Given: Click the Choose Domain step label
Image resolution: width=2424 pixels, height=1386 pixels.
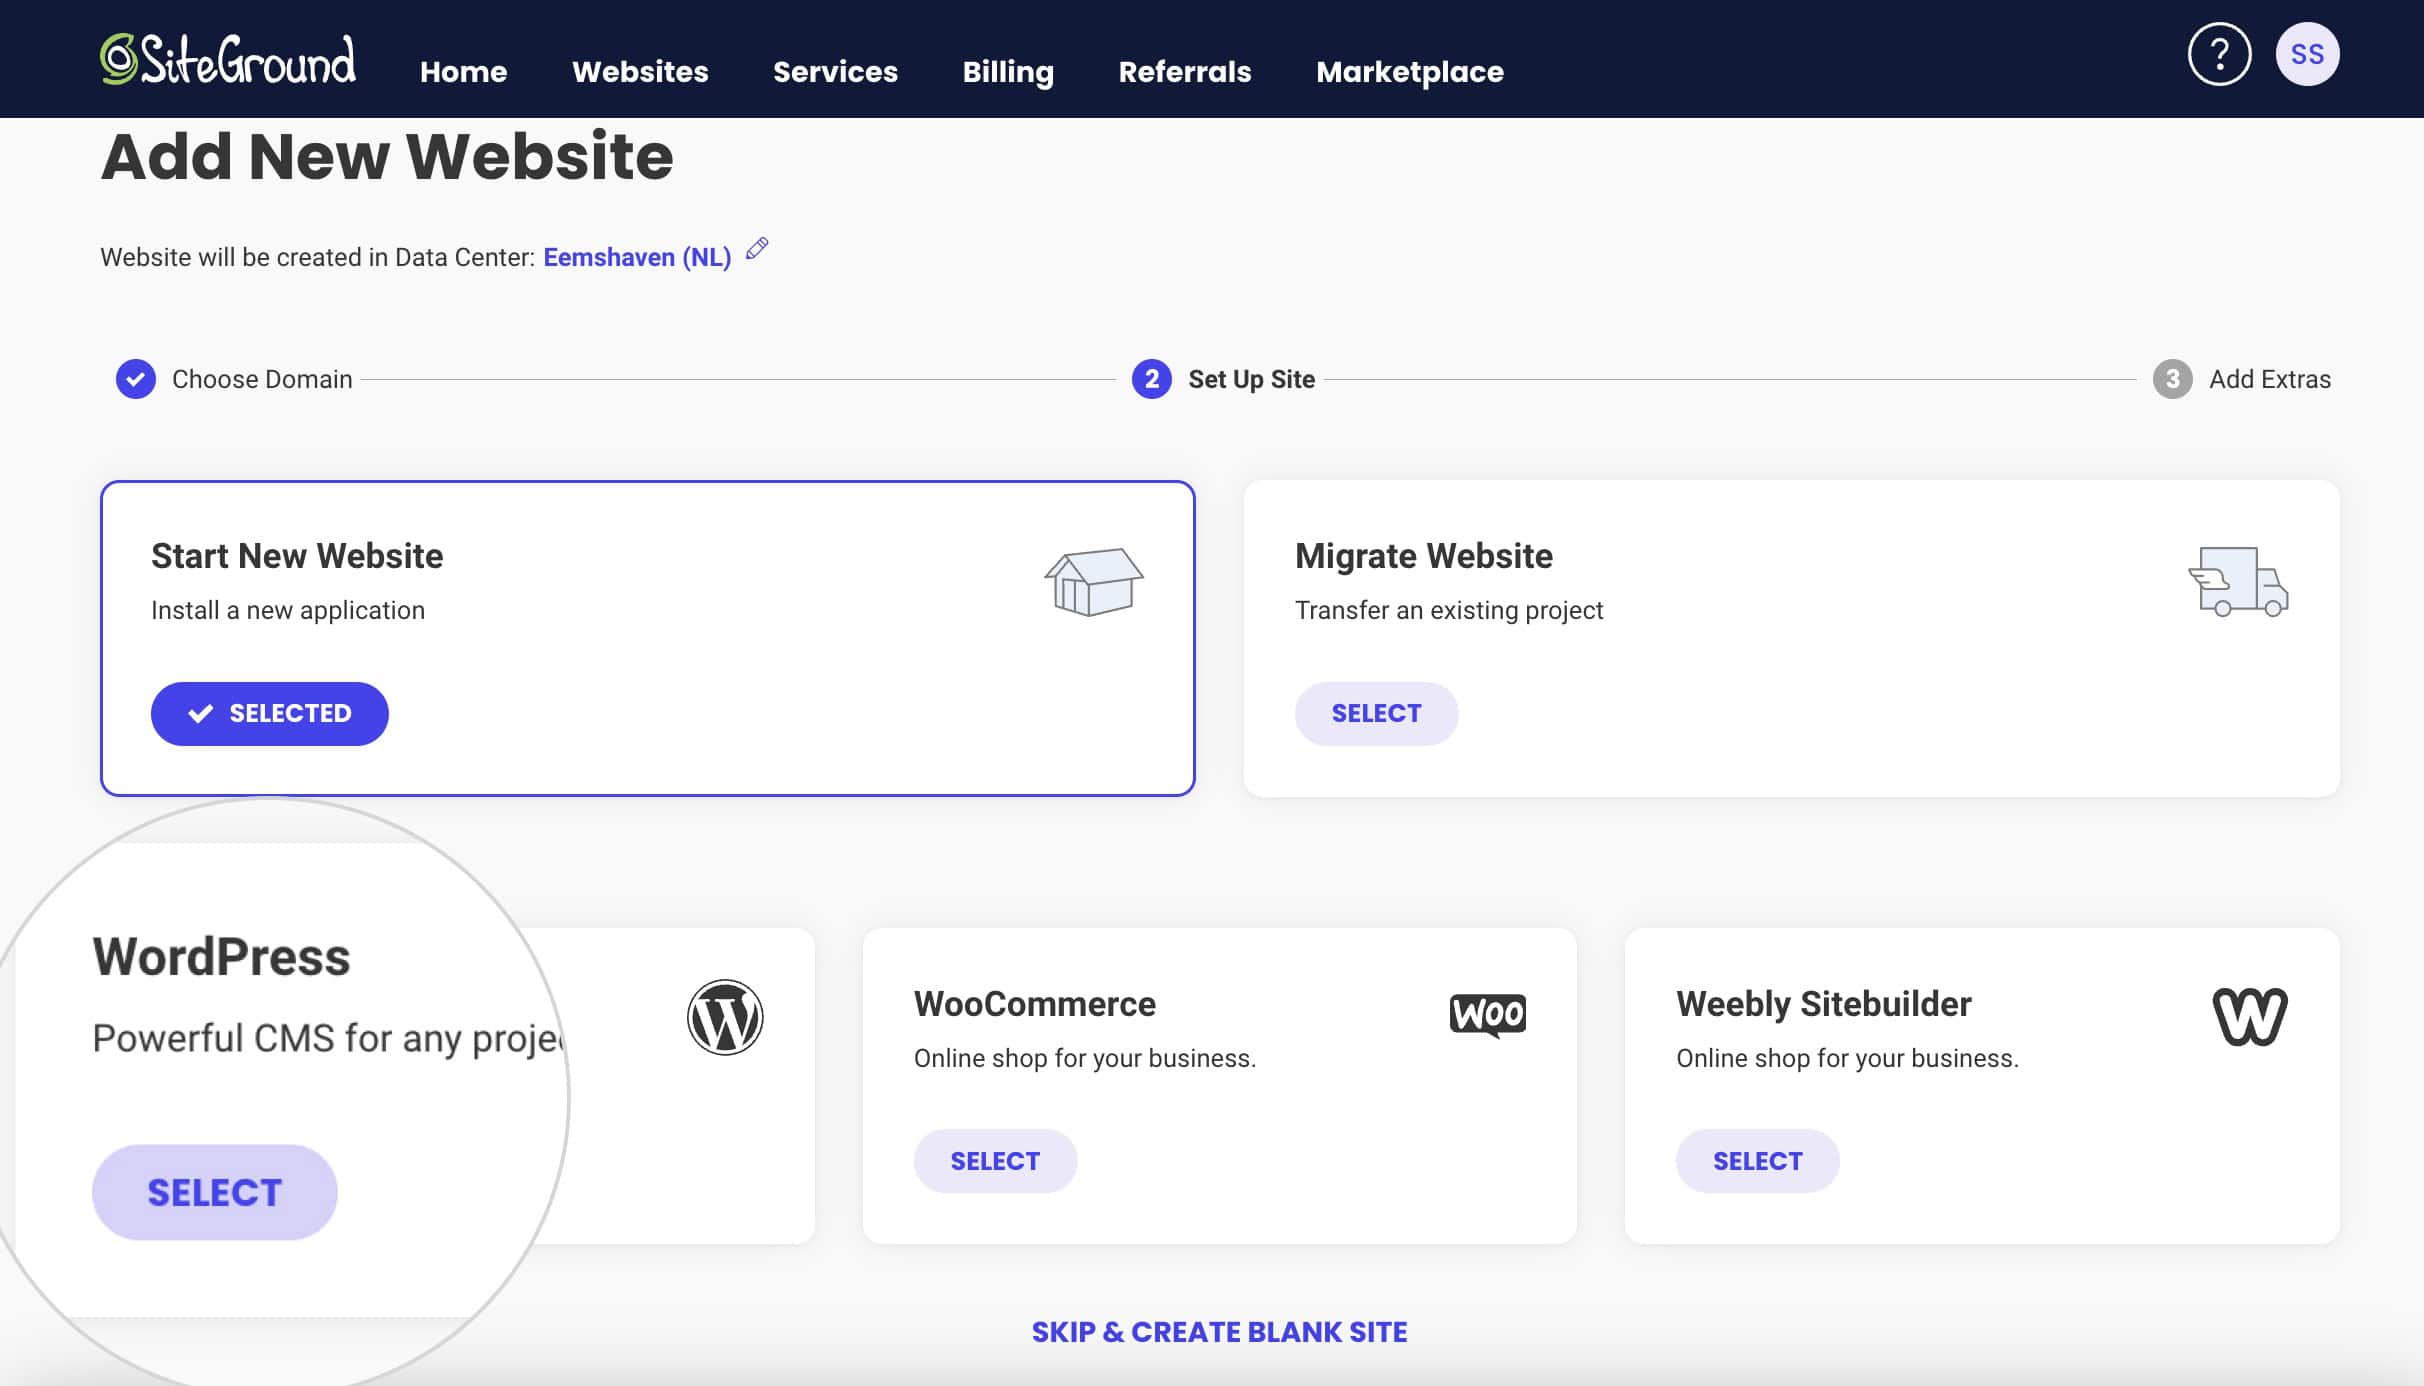Looking at the screenshot, I should click(x=262, y=379).
